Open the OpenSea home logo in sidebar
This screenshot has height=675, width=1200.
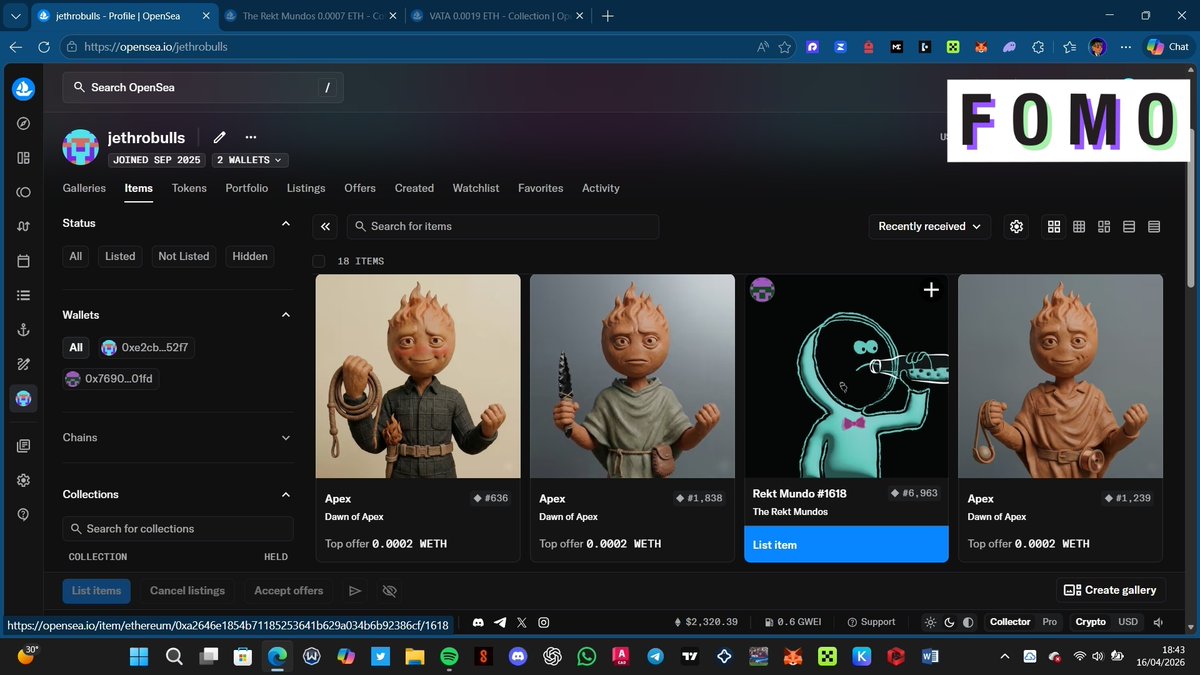(23, 88)
